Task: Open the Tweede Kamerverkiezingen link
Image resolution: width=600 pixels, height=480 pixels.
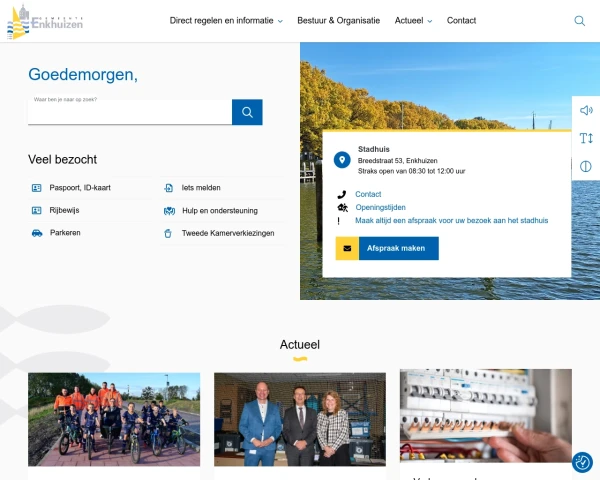Action: [227, 233]
